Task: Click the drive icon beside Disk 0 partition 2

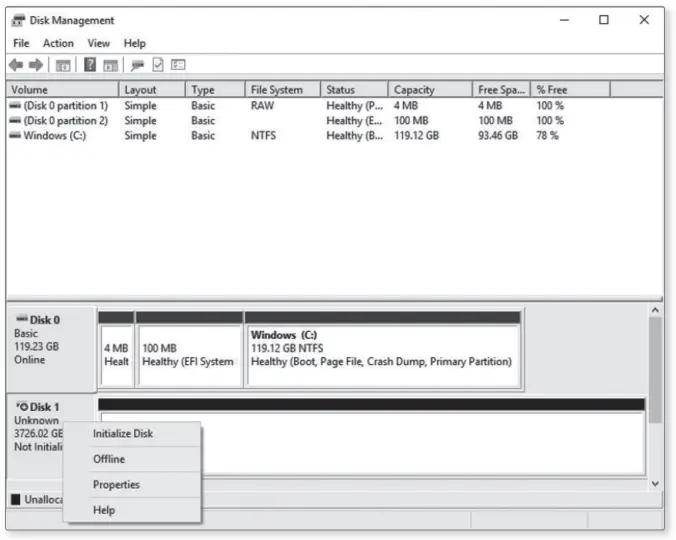Action: point(15,120)
